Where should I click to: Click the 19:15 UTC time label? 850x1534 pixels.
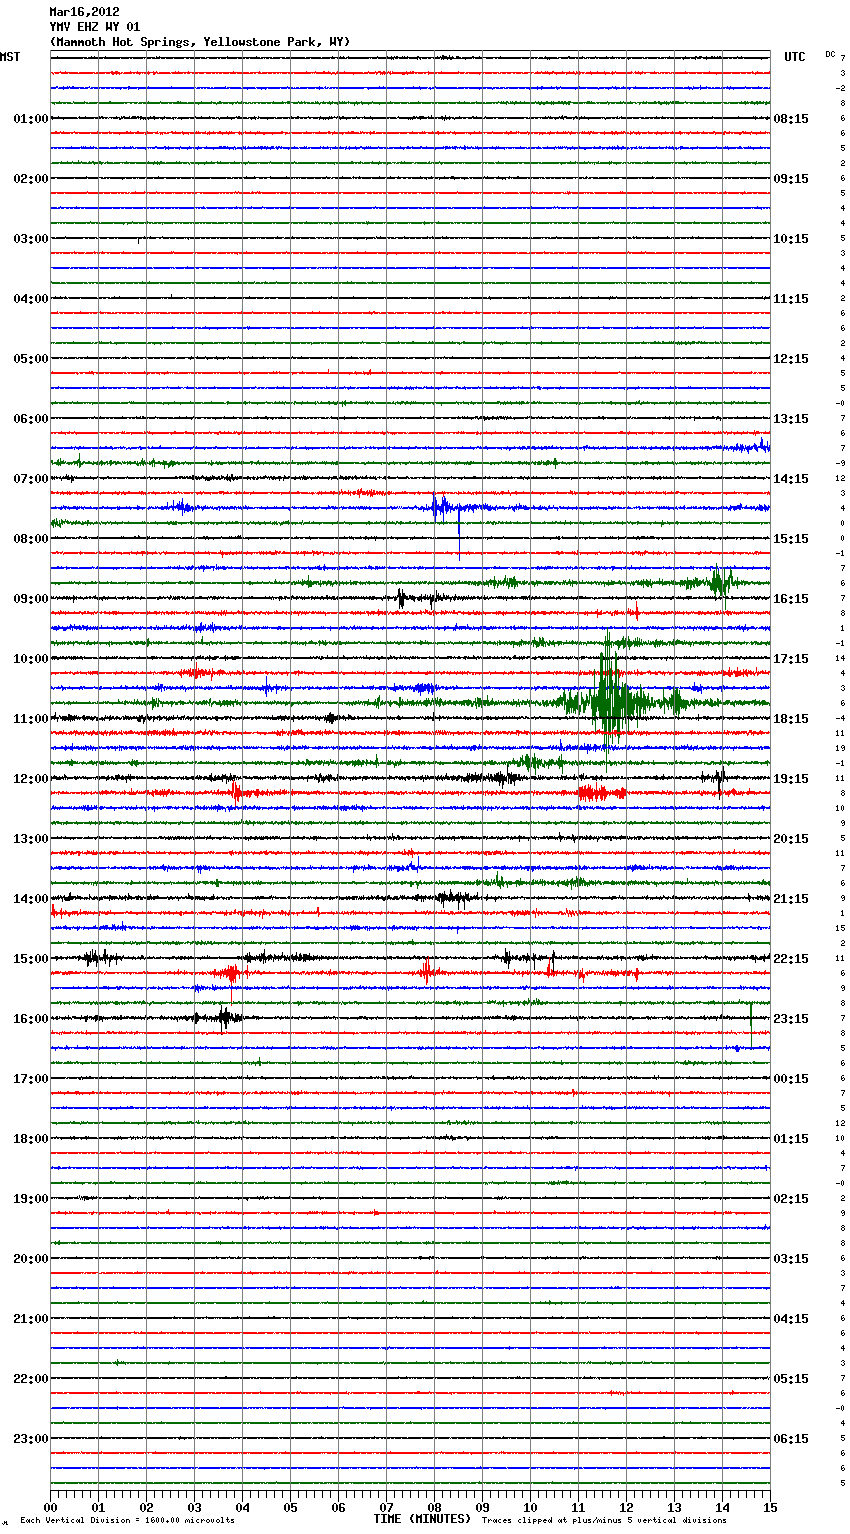[x=791, y=779]
